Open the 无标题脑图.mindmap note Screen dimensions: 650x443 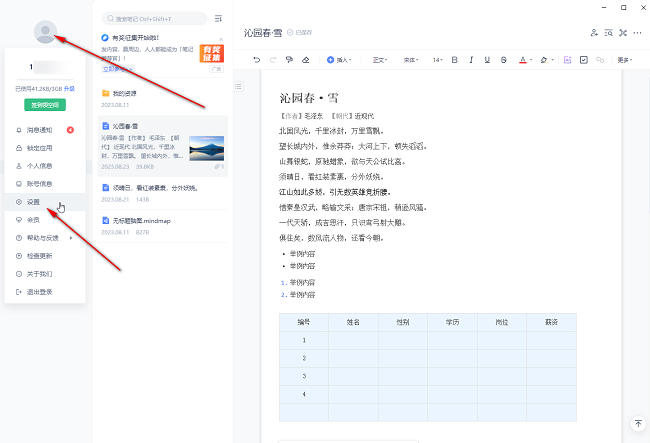[x=163, y=226]
